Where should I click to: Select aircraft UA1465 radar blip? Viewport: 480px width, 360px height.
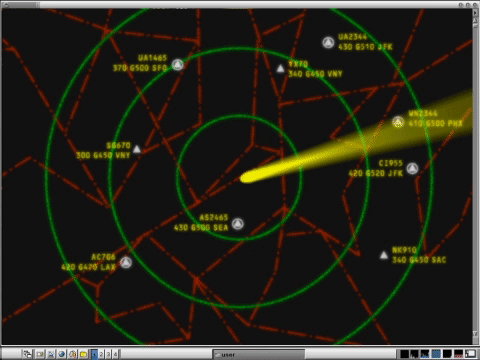(x=178, y=65)
